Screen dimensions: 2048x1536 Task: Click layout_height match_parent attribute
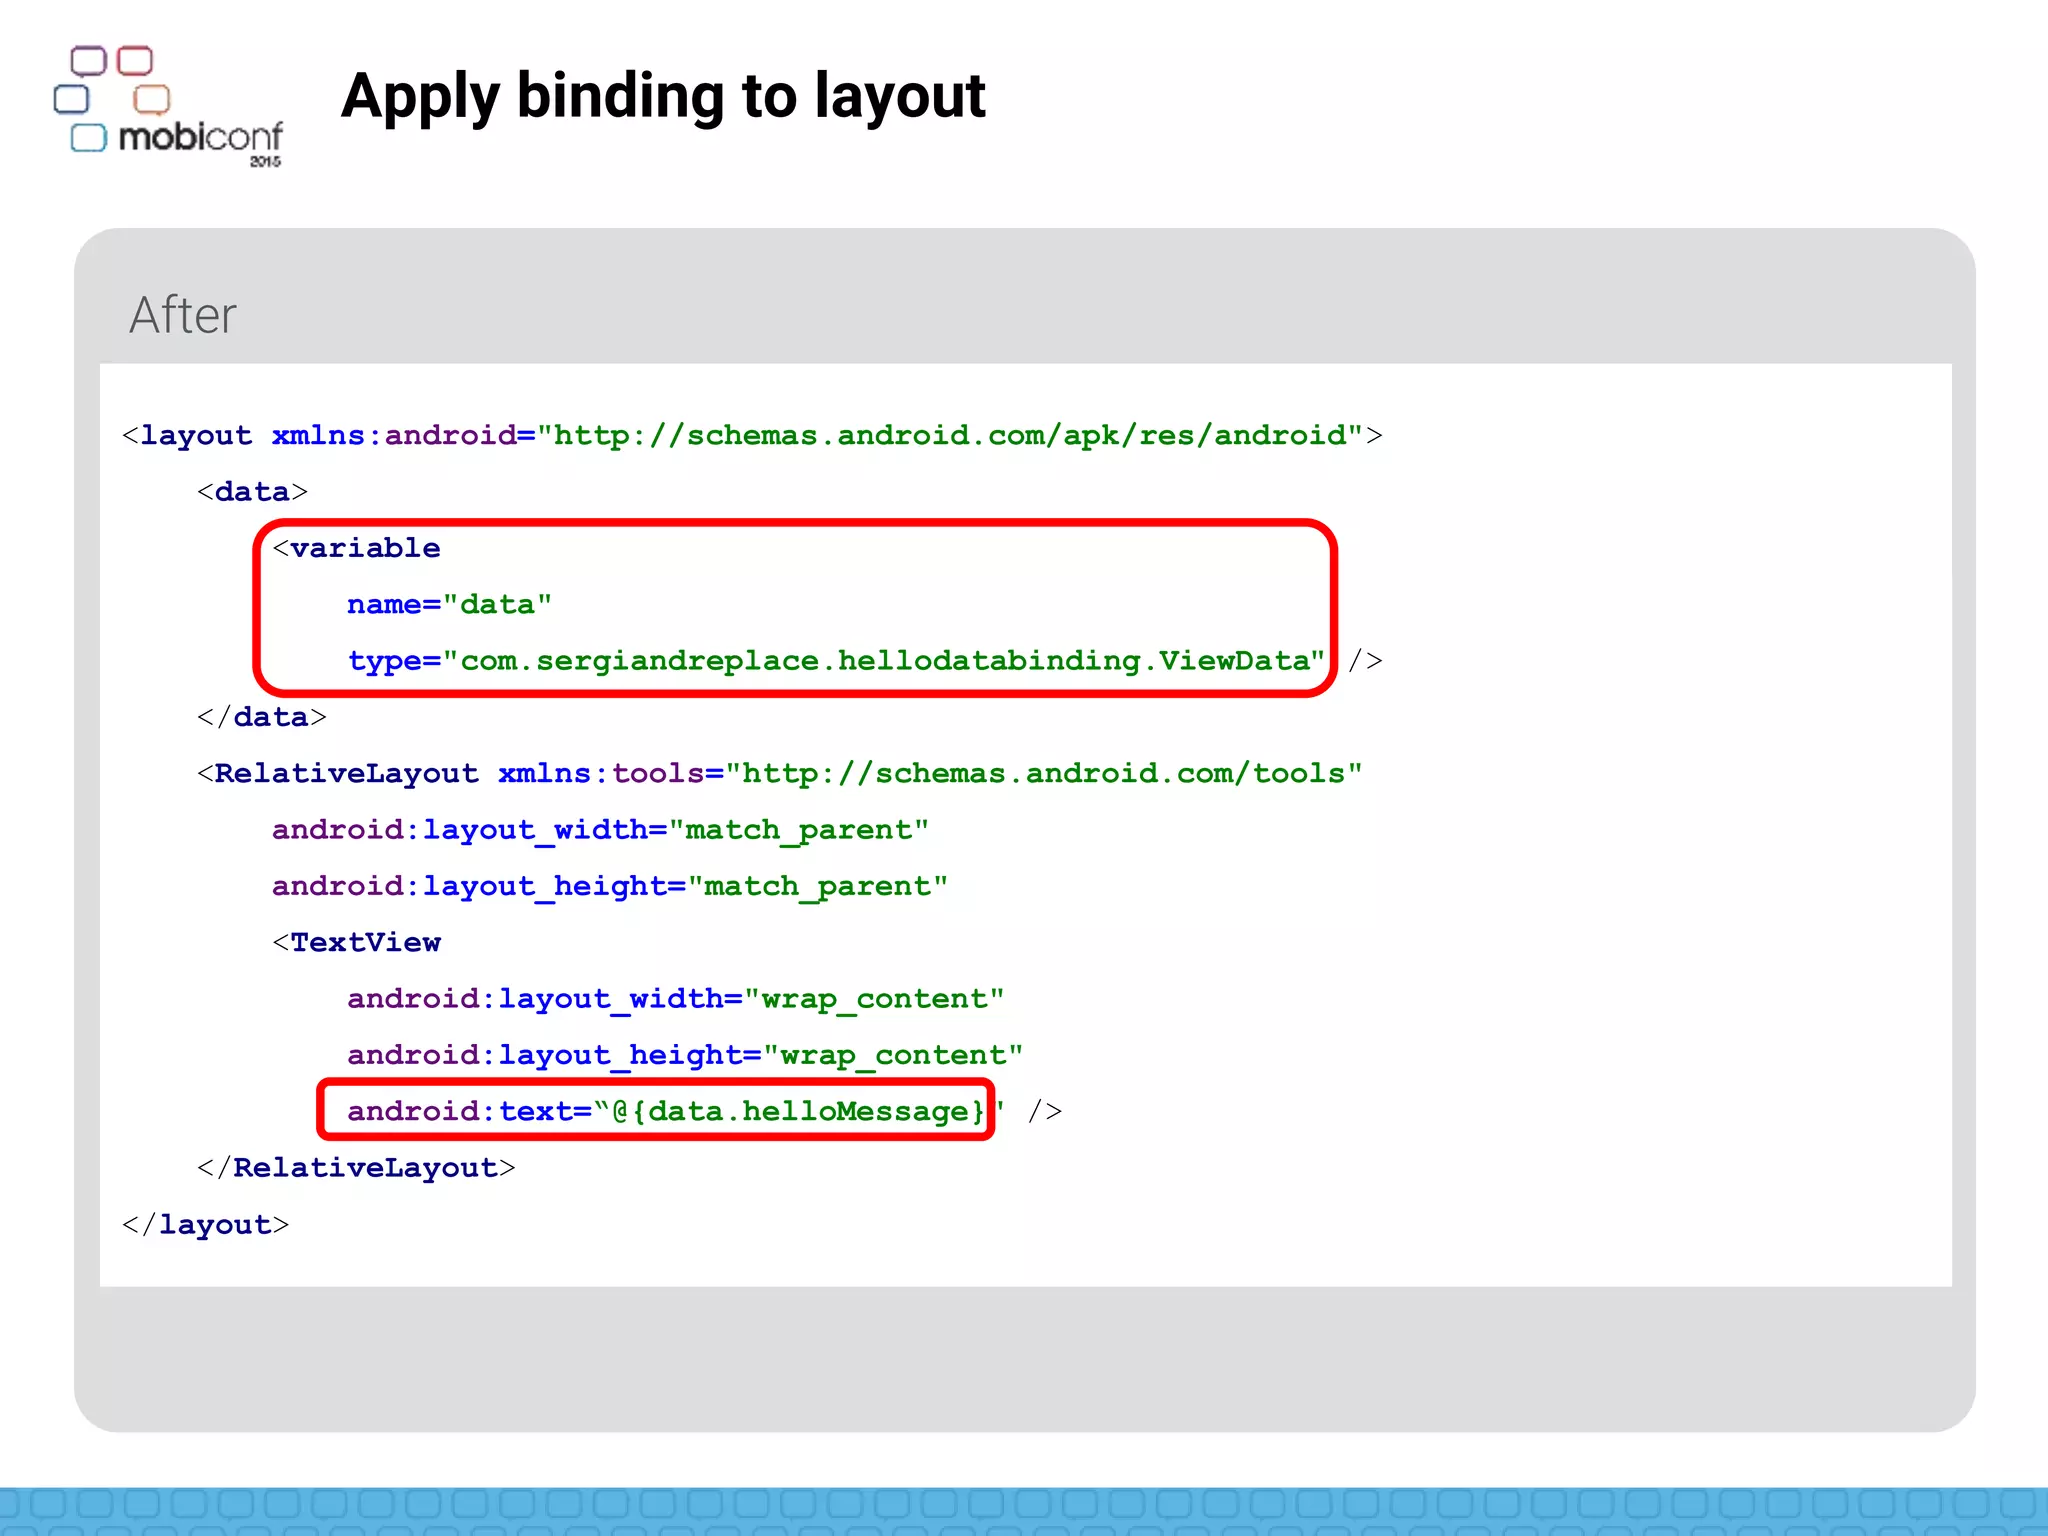[x=609, y=886]
